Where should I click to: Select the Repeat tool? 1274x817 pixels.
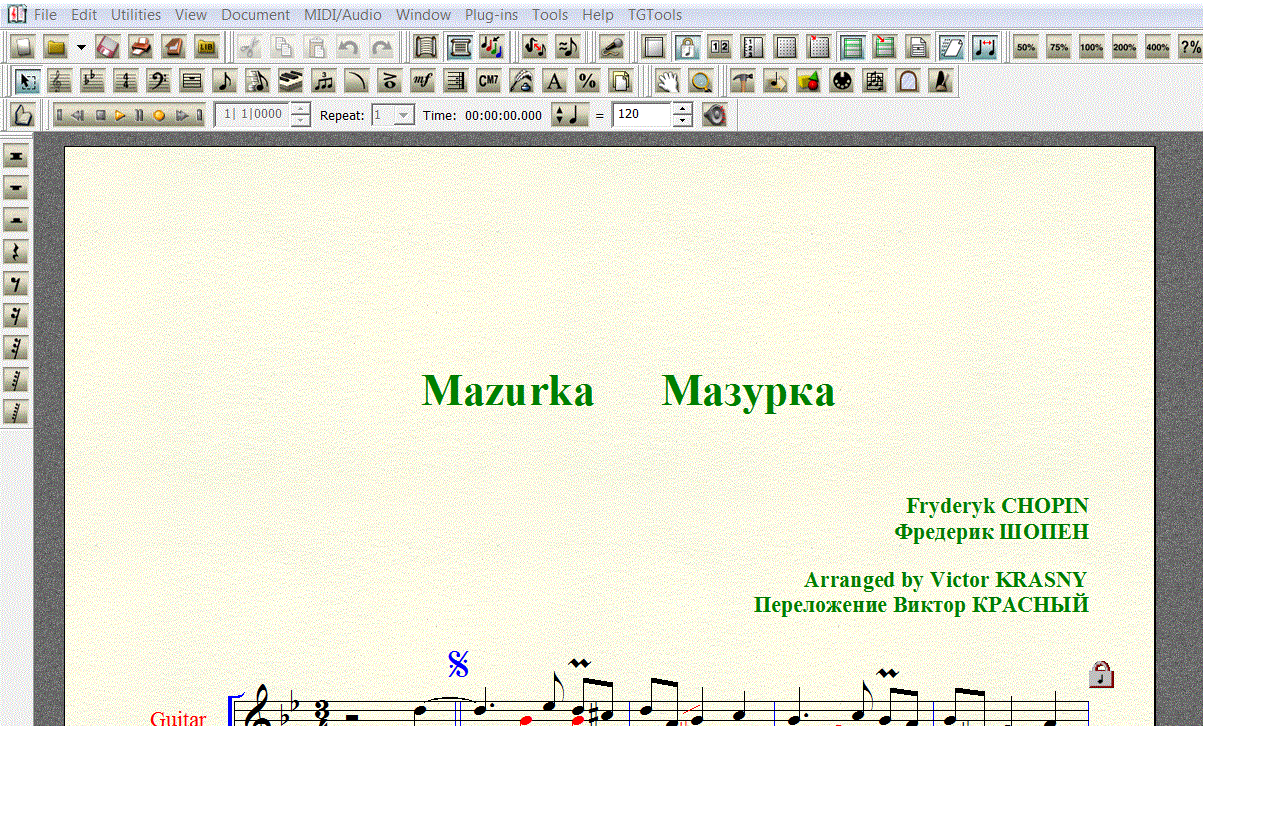[x=456, y=81]
